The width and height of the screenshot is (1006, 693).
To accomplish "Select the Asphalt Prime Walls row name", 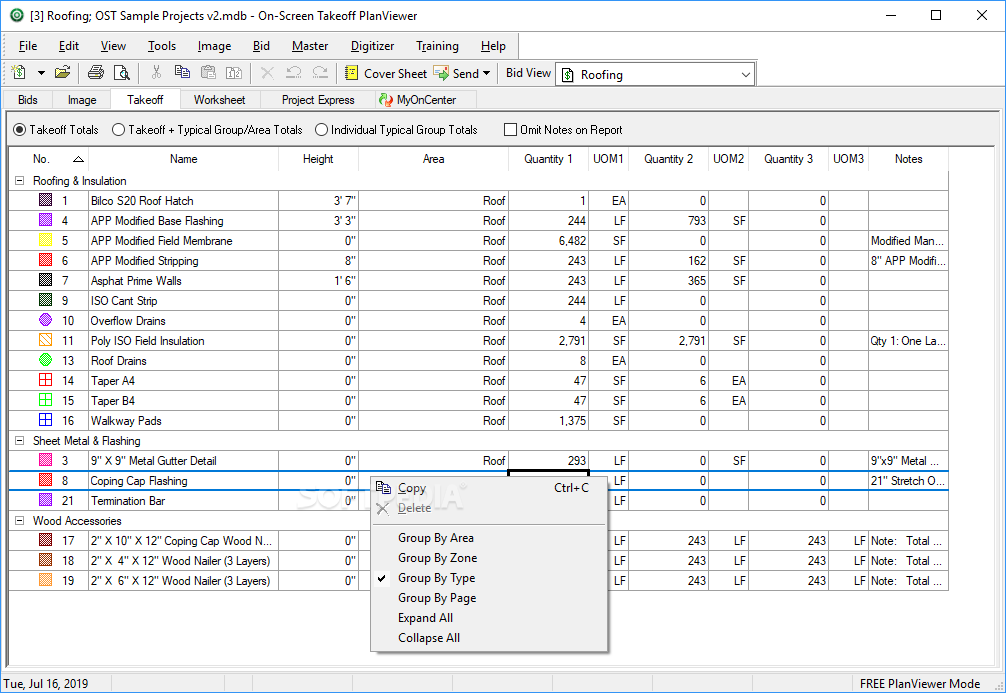I will 136,280.
